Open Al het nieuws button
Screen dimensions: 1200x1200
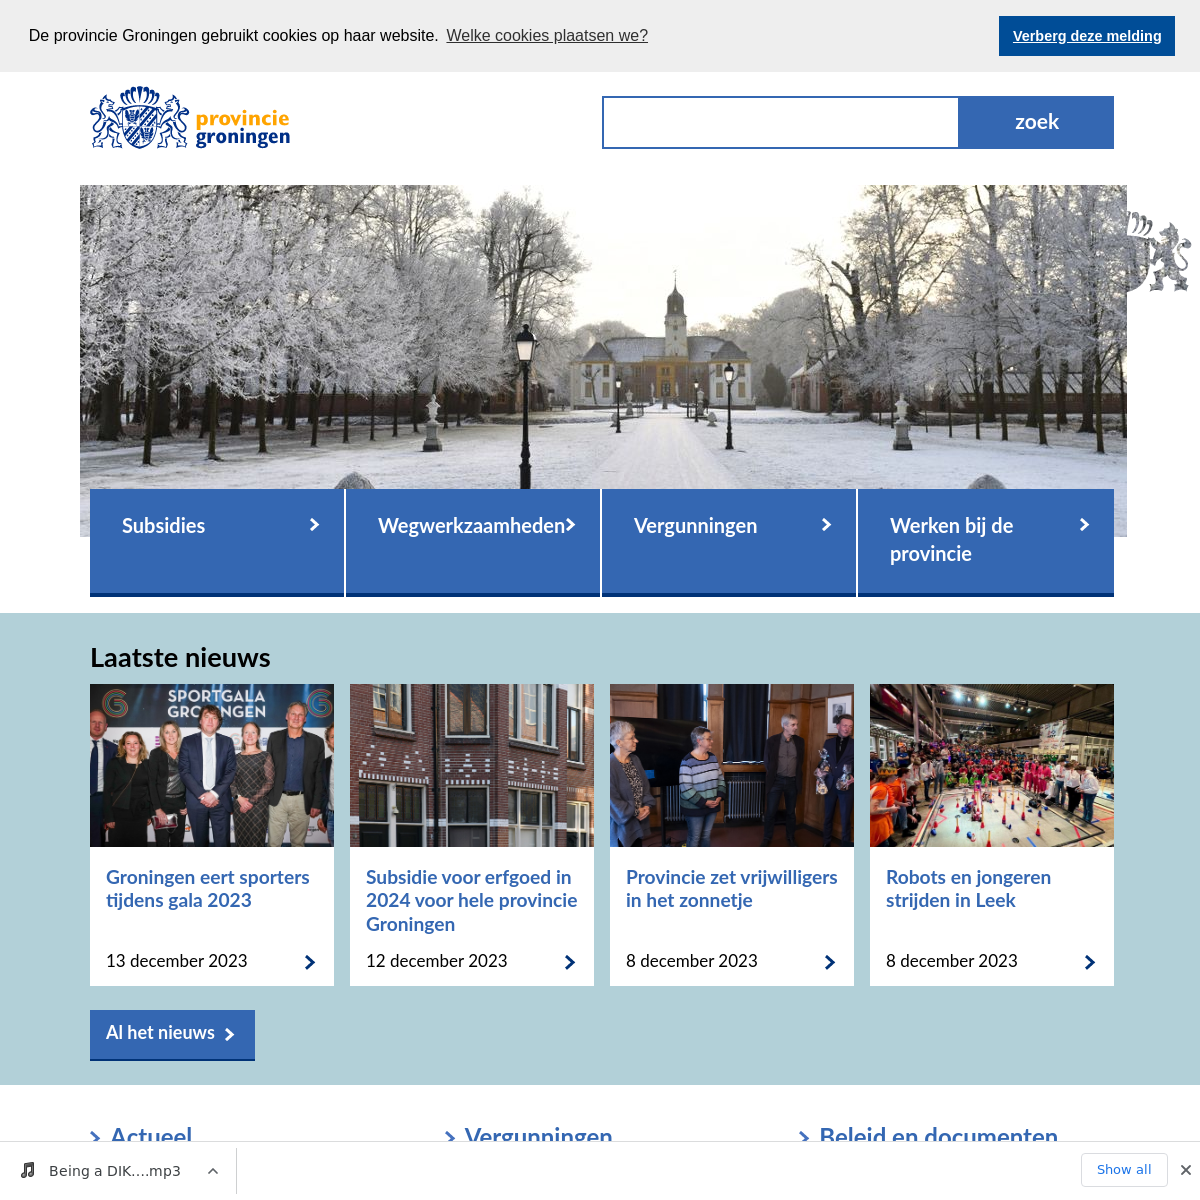point(172,1035)
